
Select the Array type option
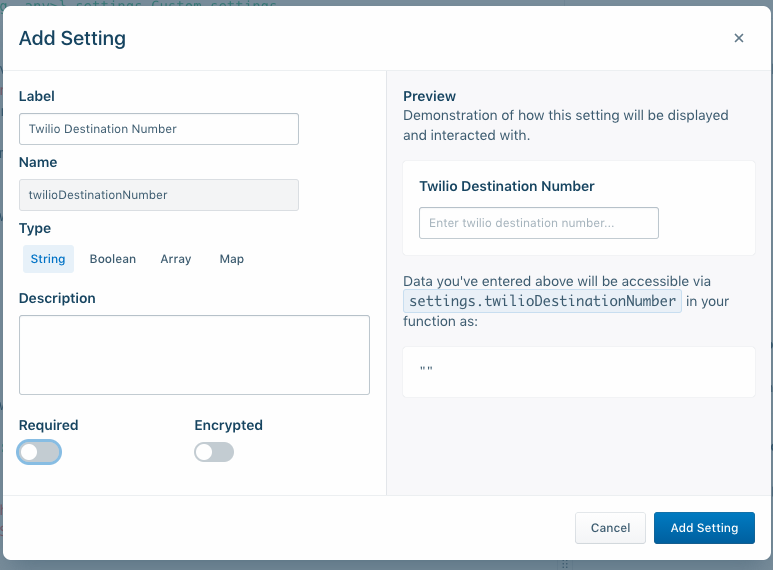176,259
